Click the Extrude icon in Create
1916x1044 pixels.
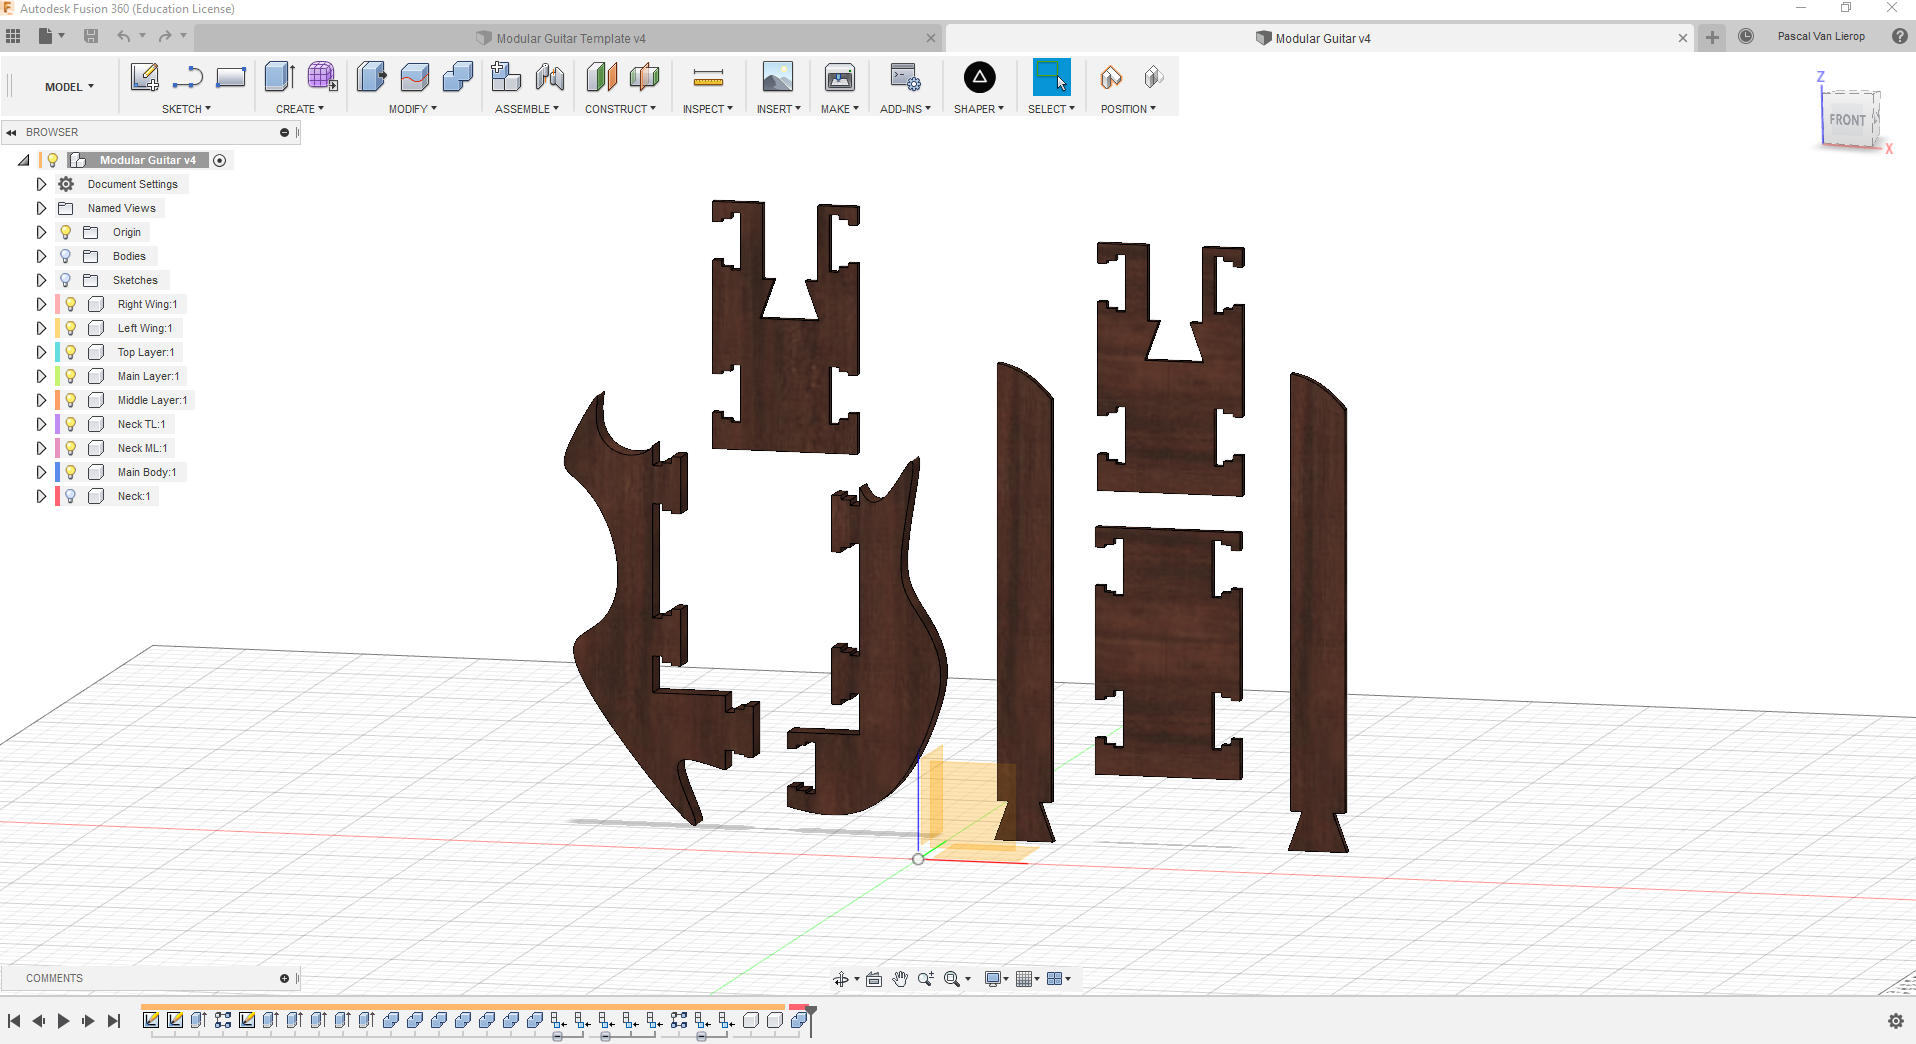click(278, 77)
